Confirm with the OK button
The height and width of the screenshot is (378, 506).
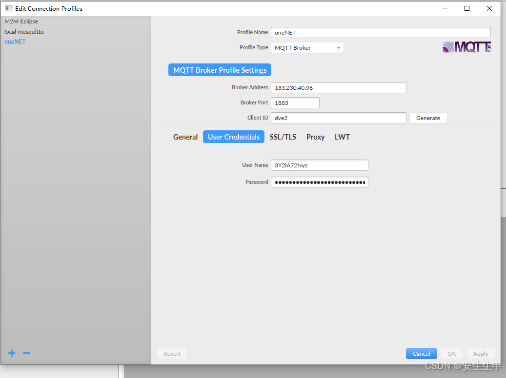click(x=452, y=354)
